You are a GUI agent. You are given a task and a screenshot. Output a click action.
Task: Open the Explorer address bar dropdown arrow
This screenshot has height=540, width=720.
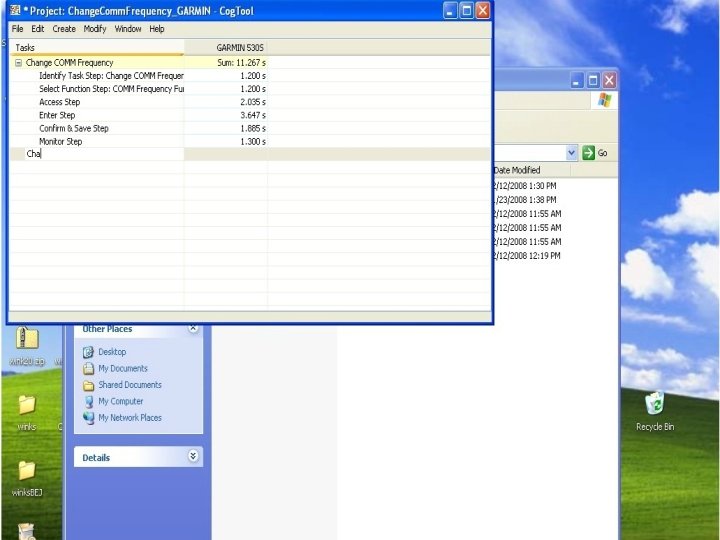tap(571, 152)
